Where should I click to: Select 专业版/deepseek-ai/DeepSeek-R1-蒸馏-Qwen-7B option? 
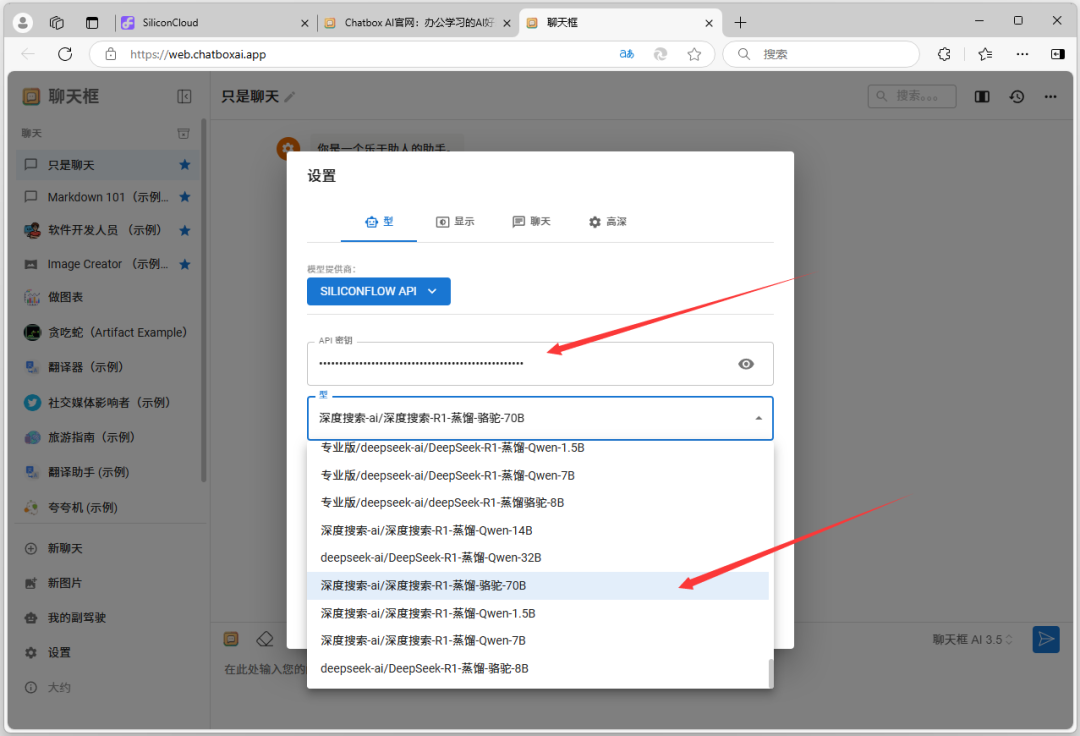pyautogui.click(x=538, y=476)
